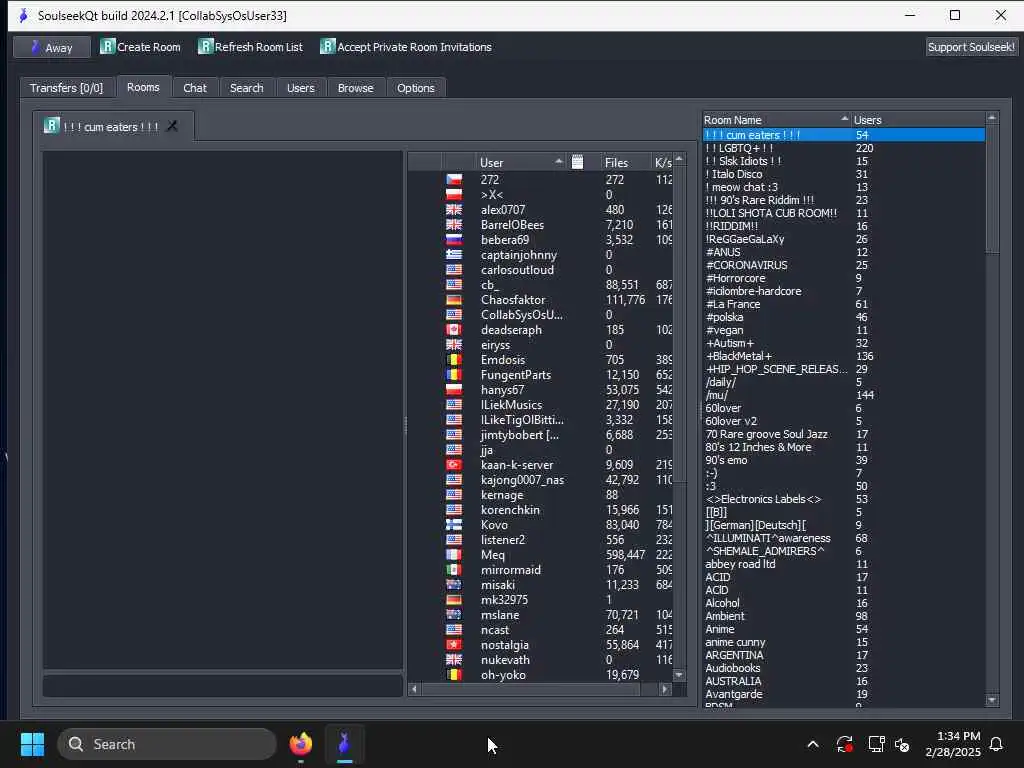The width and height of the screenshot is (1024, 768).
Task: Click the Turkish flag icon beside kaan-k-server
Action: pyautogui.click(x=454, y=465)
